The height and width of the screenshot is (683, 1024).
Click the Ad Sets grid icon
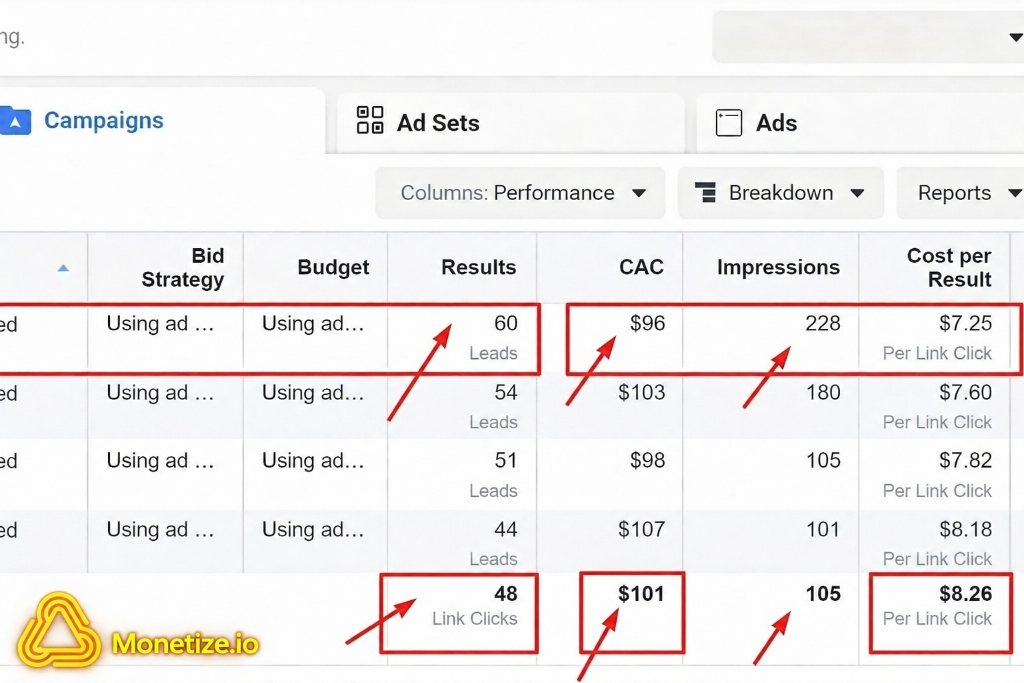point(370,120)
